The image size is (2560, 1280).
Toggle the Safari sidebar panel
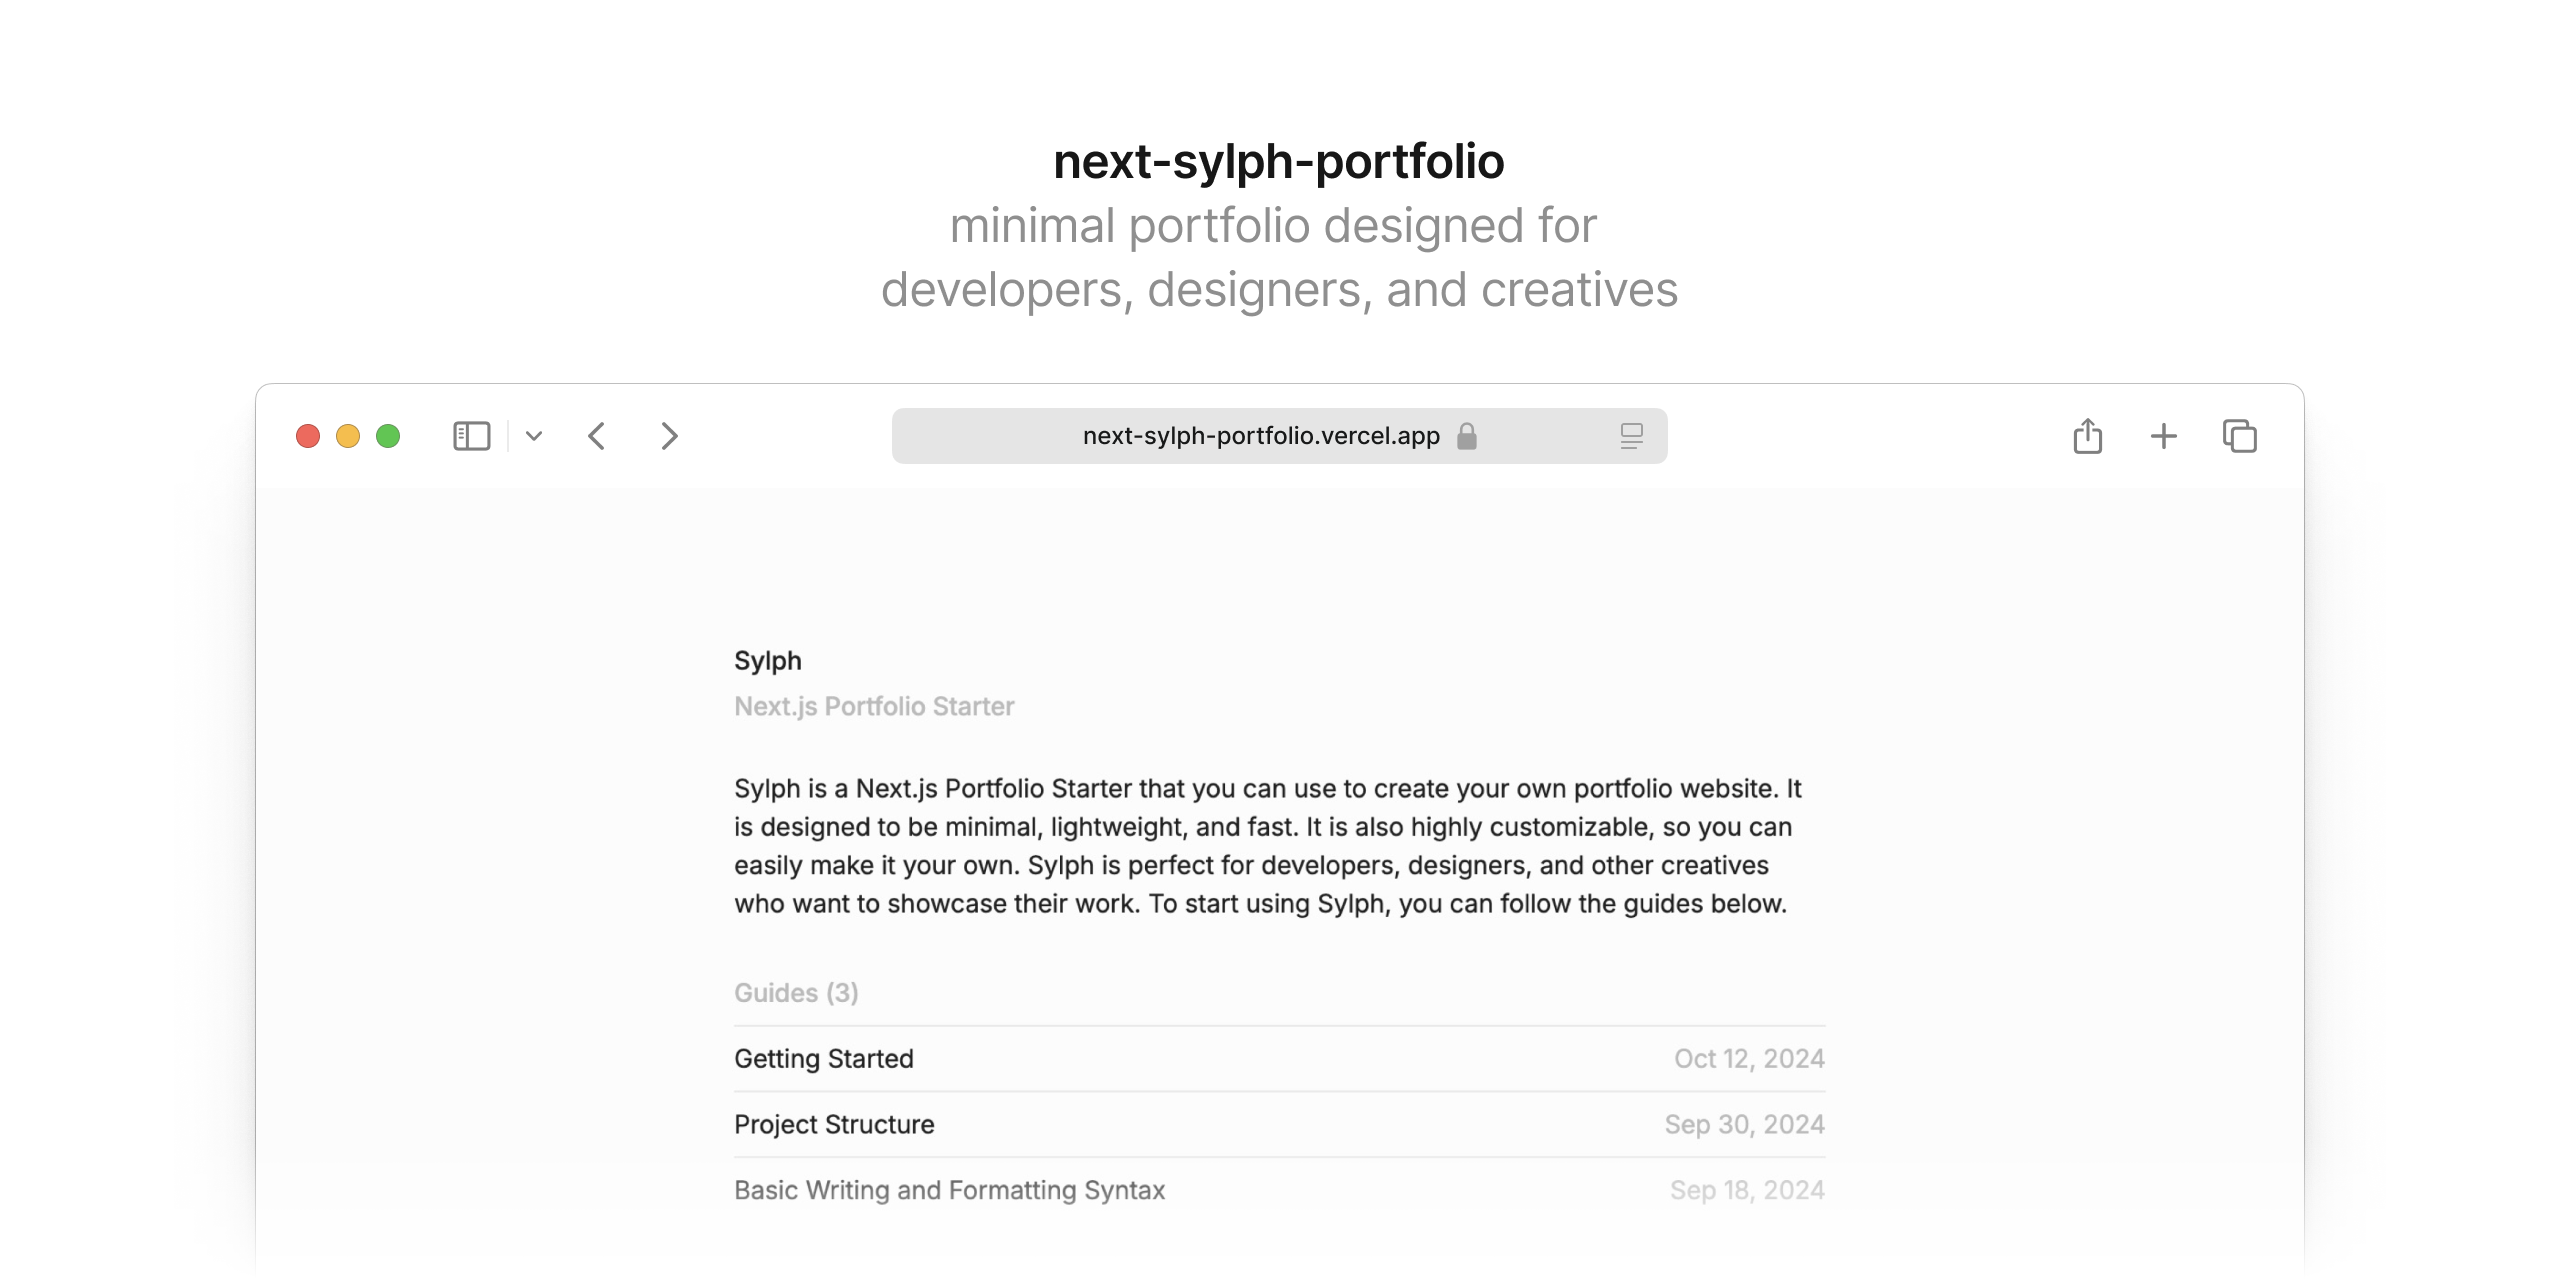470,436
